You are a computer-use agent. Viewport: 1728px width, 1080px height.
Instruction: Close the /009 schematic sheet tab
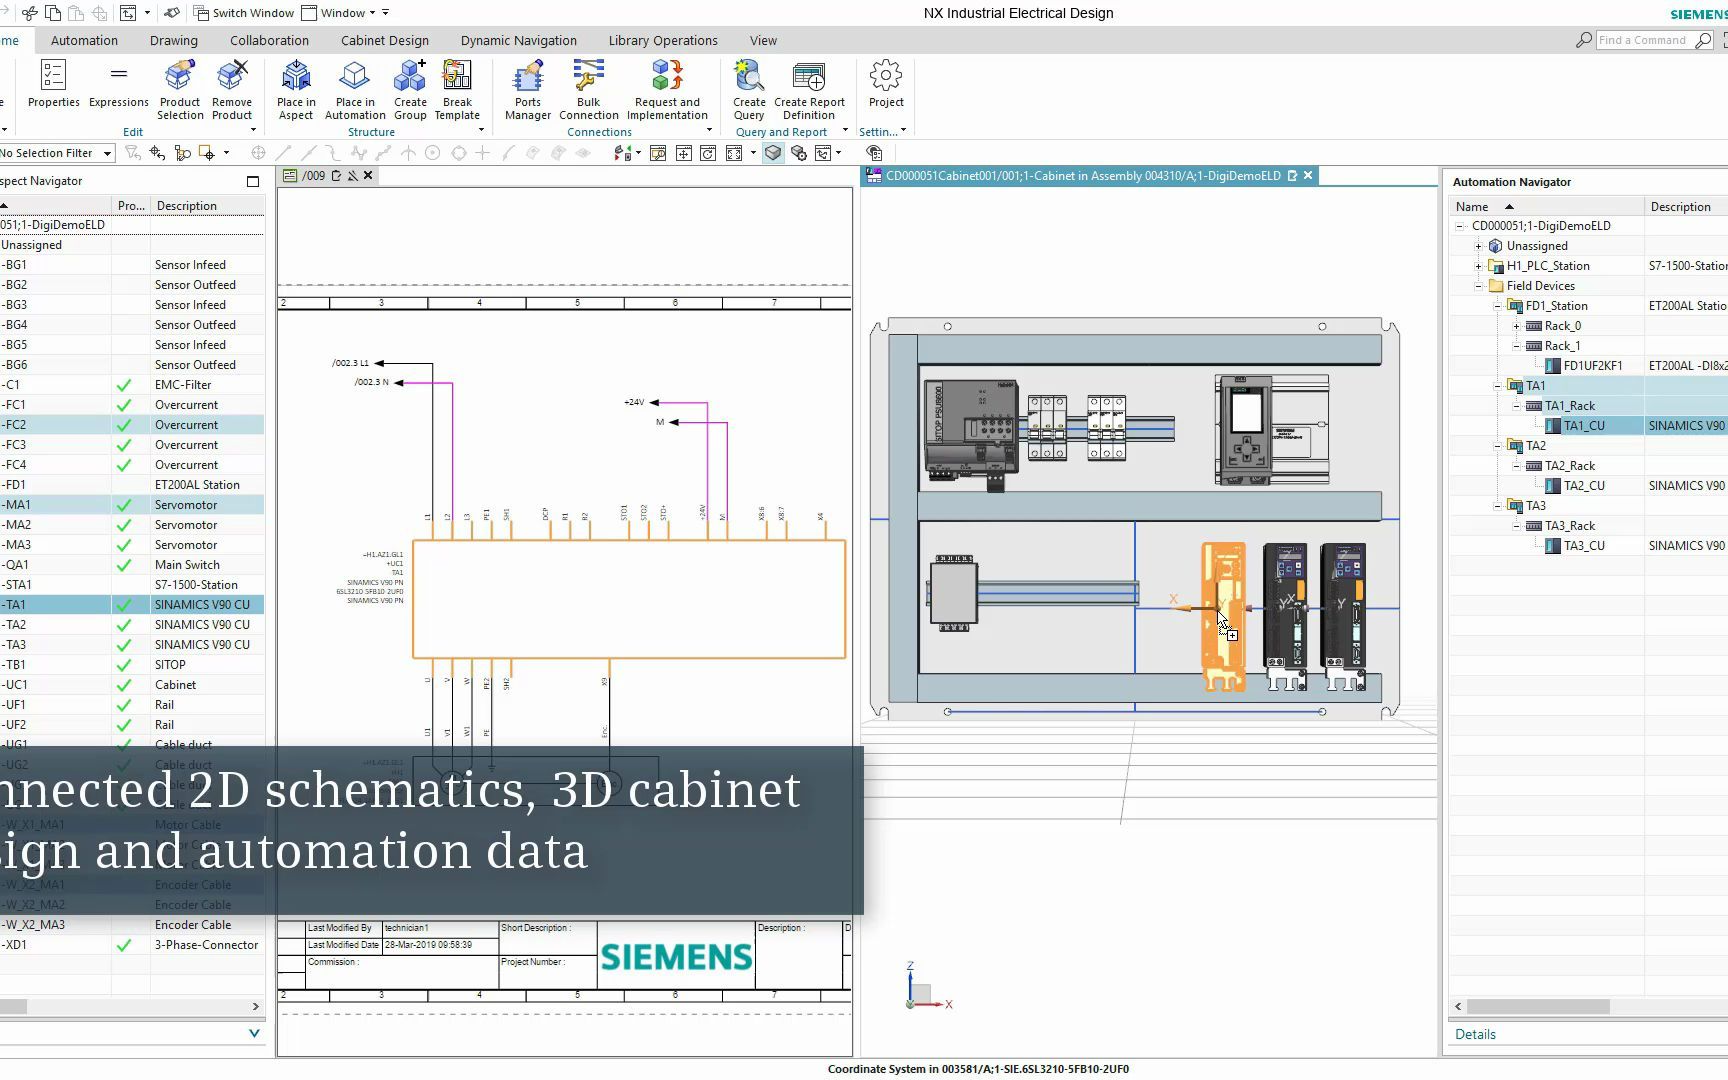tap(368, 176)
